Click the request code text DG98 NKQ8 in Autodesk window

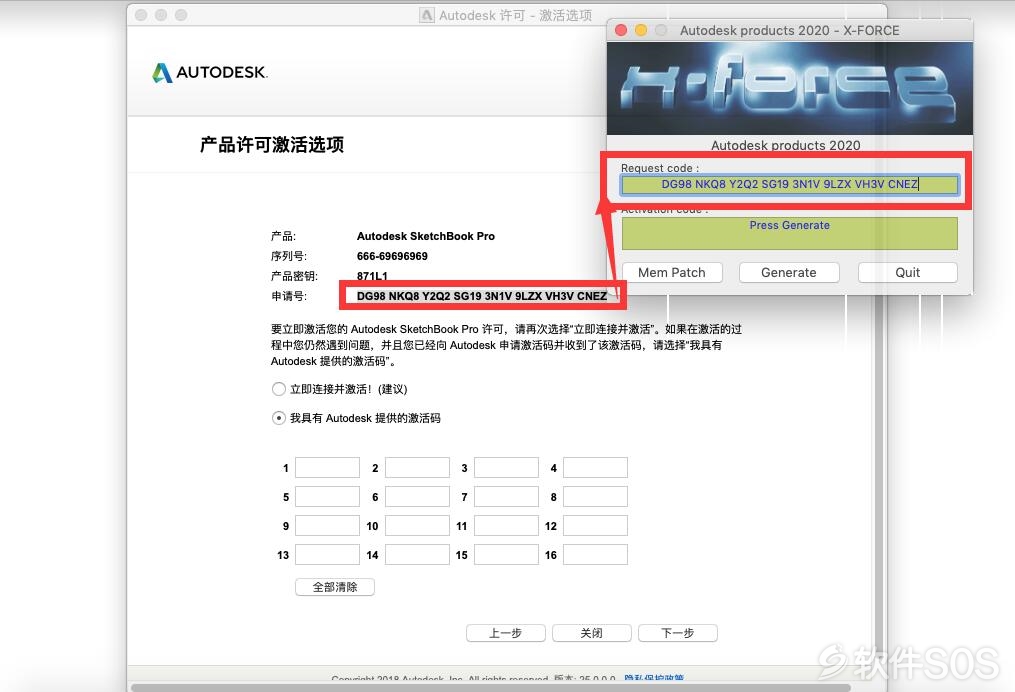pyautogui.click(x=482, y=296)
